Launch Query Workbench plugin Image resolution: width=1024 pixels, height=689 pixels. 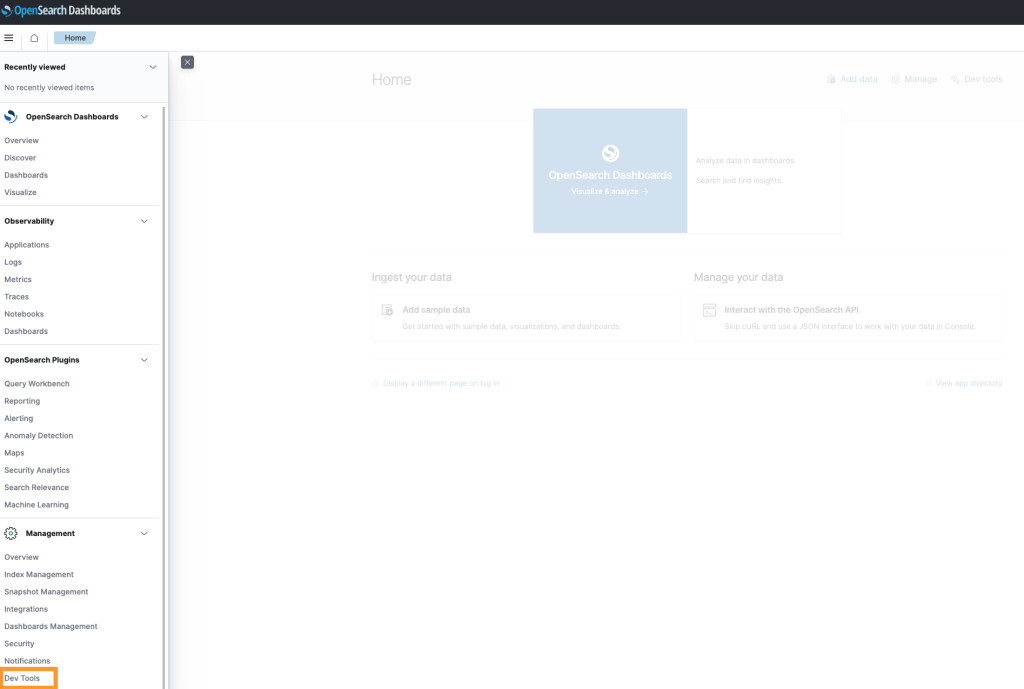click(37, 384)
